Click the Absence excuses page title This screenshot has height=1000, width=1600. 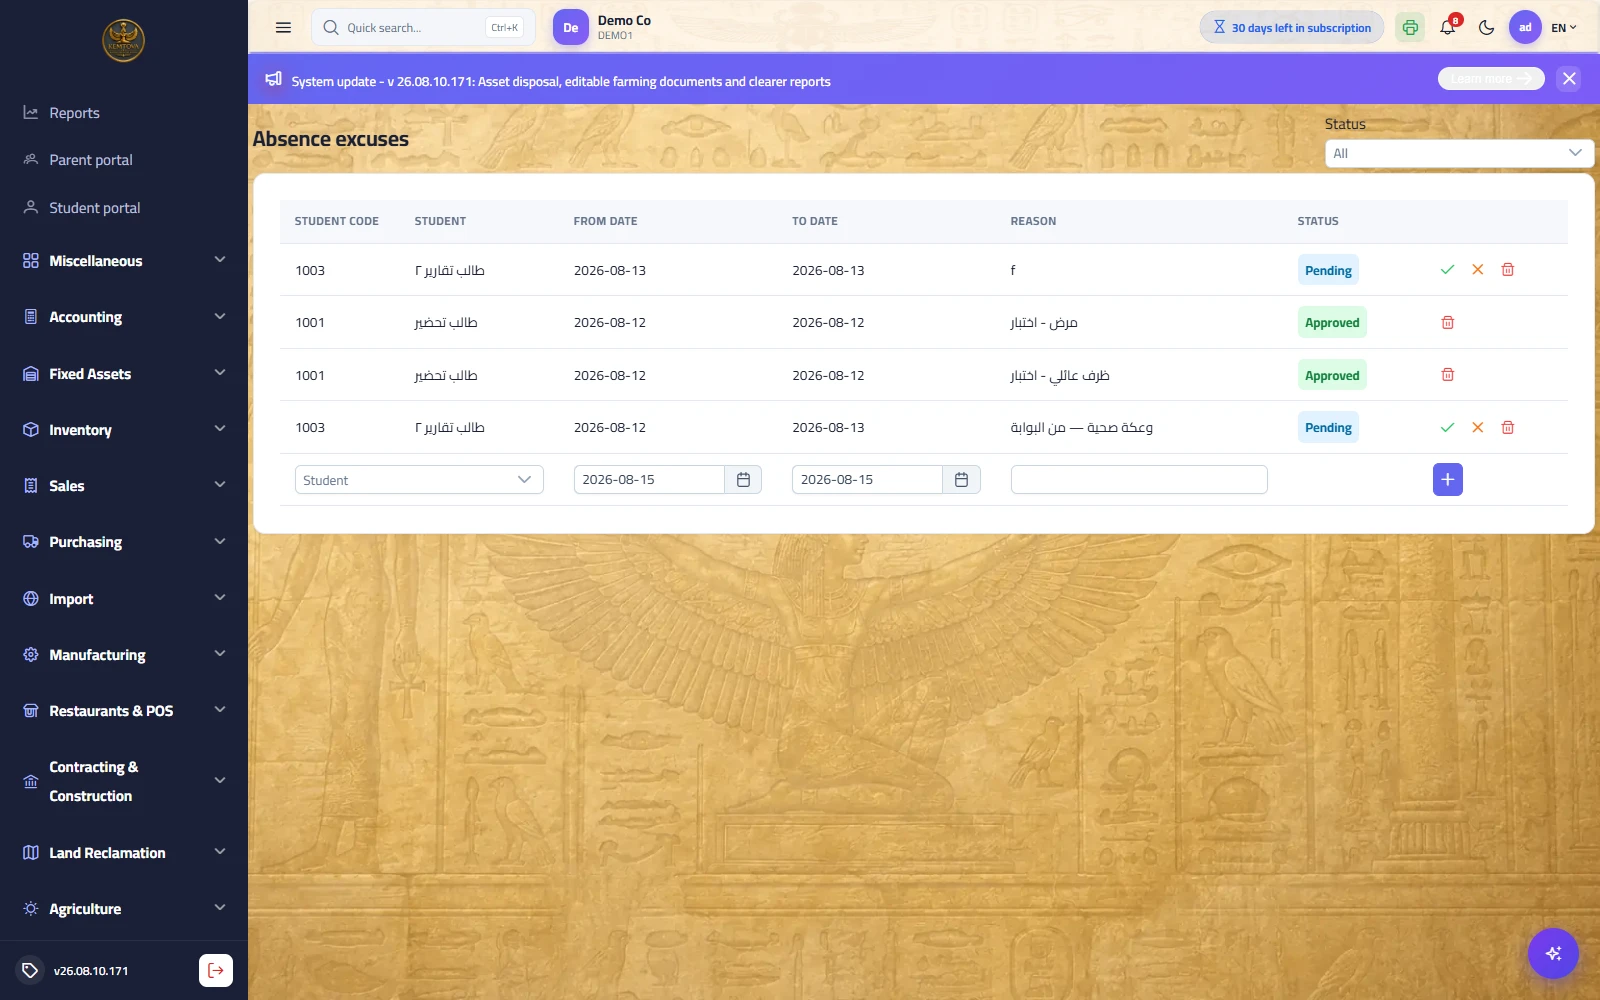coord(331,139)
